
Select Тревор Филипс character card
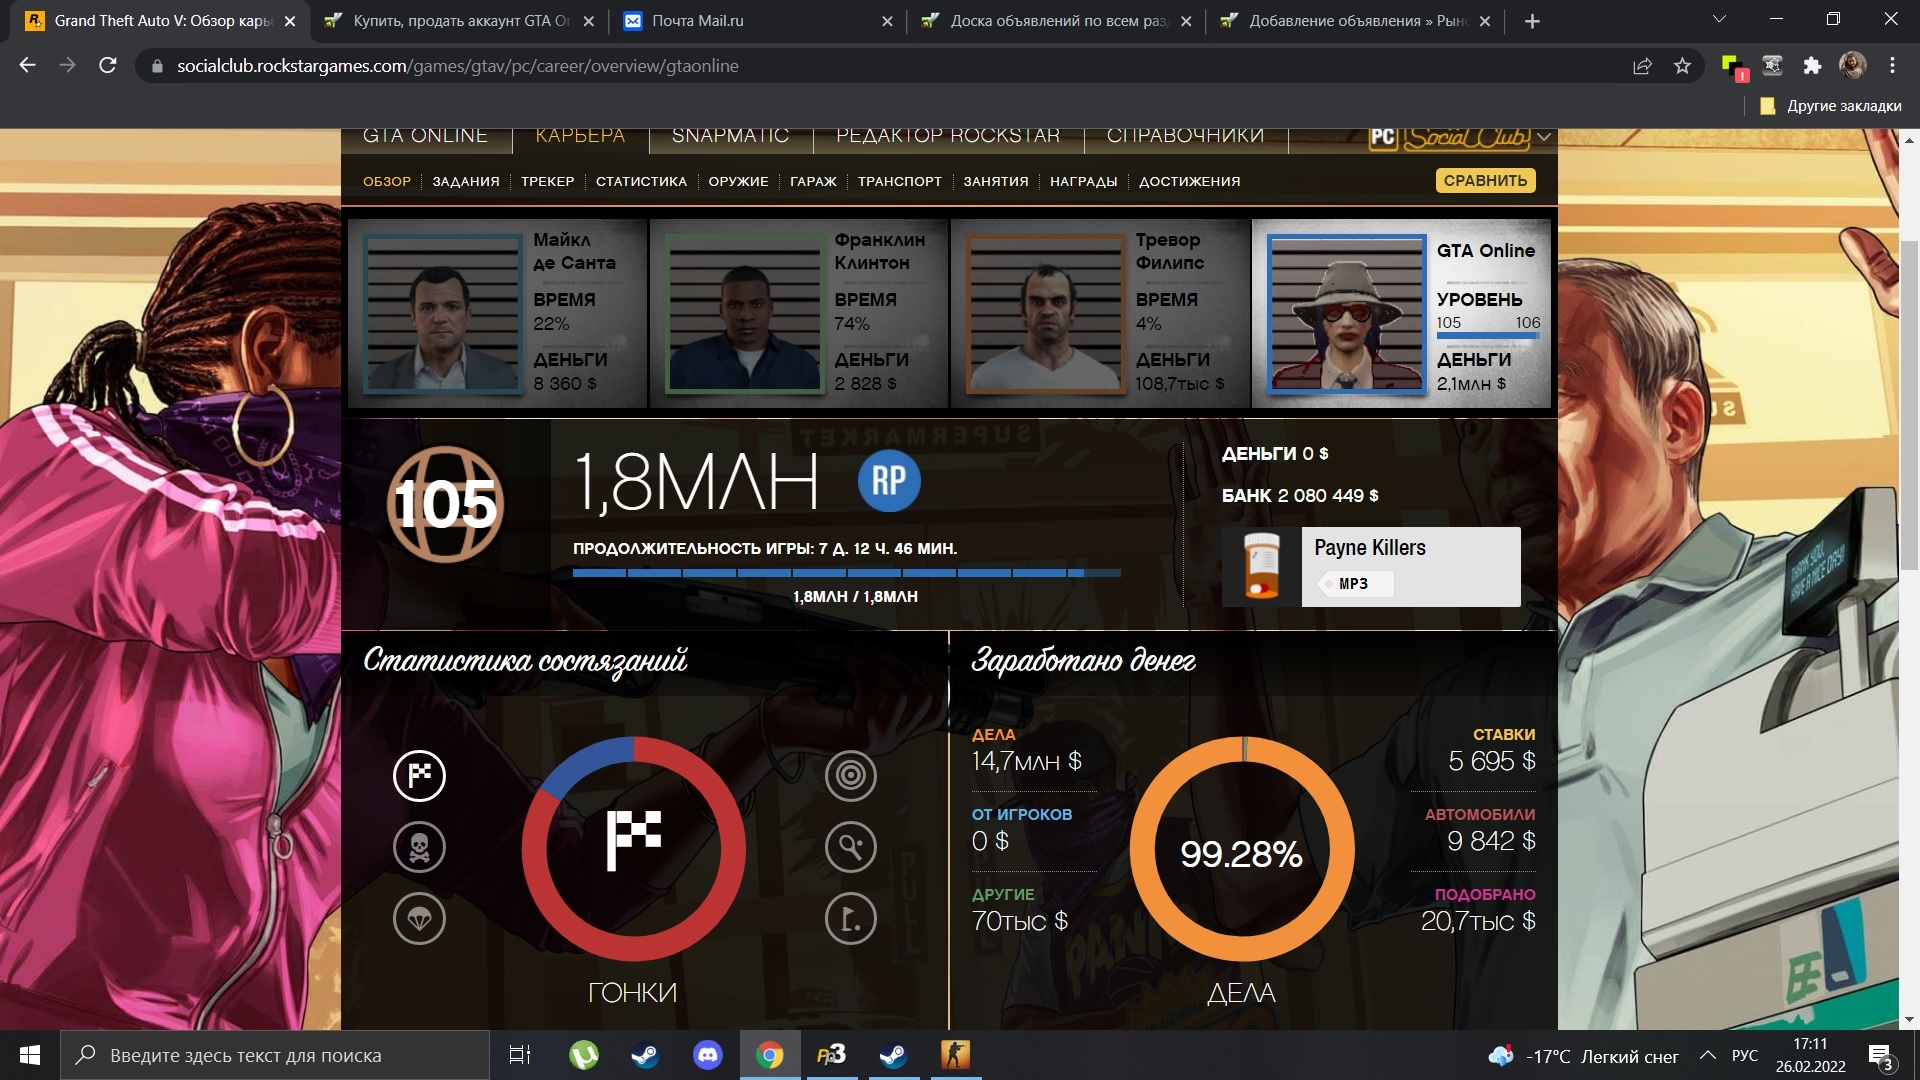[1100, 313]
